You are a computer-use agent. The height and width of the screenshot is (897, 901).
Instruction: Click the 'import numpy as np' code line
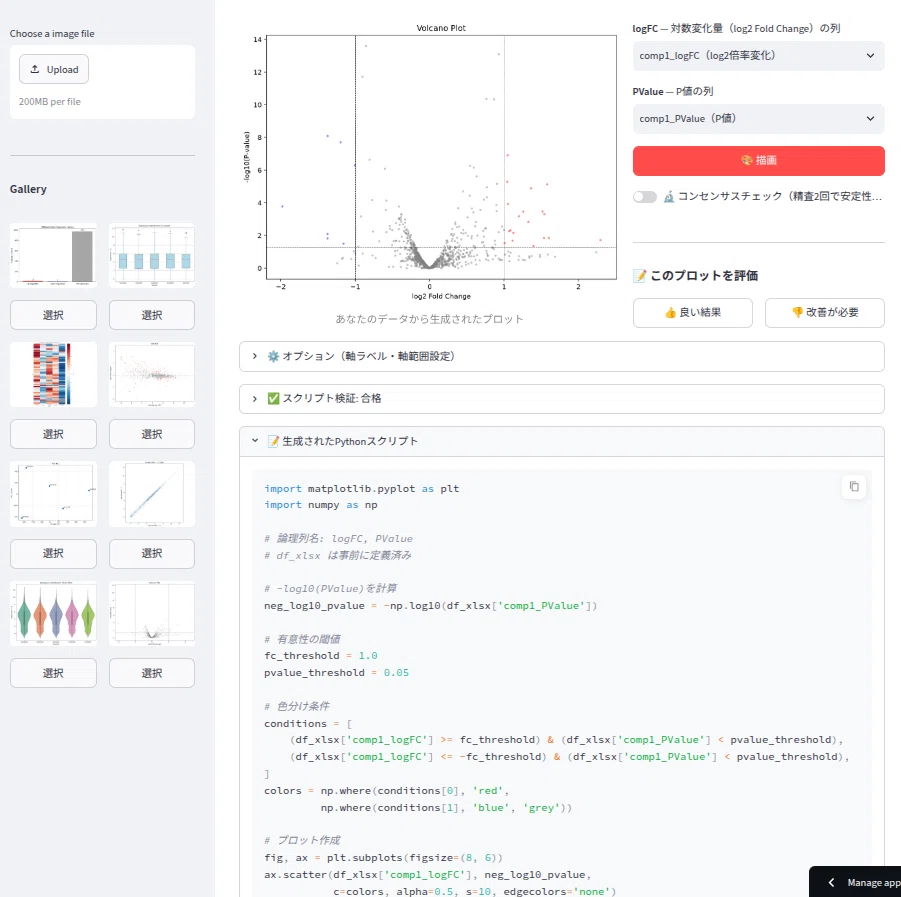coord(321,505)
